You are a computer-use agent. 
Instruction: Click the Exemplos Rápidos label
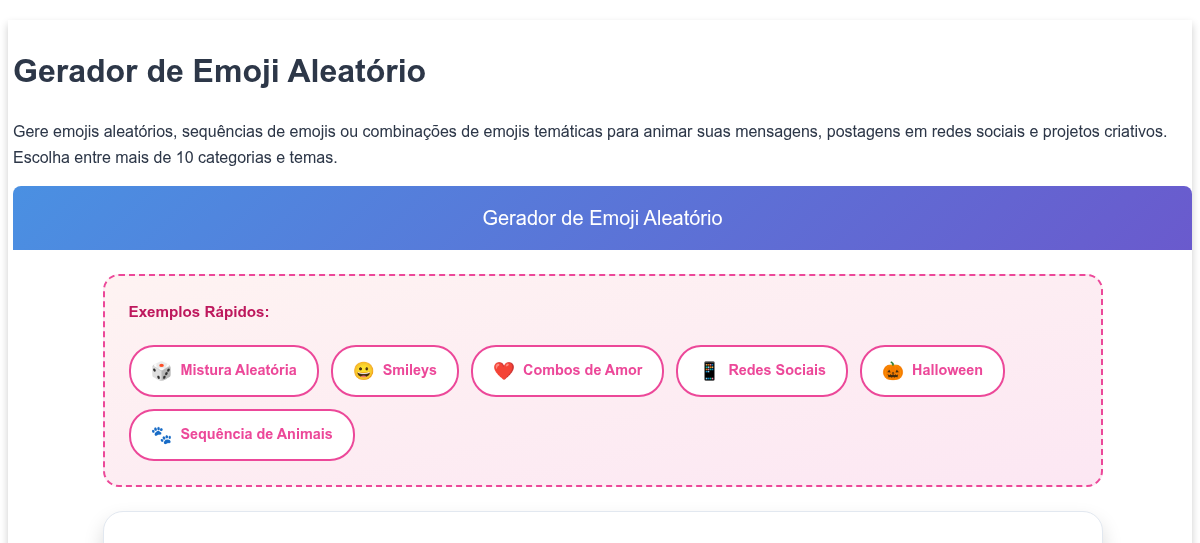199,312
